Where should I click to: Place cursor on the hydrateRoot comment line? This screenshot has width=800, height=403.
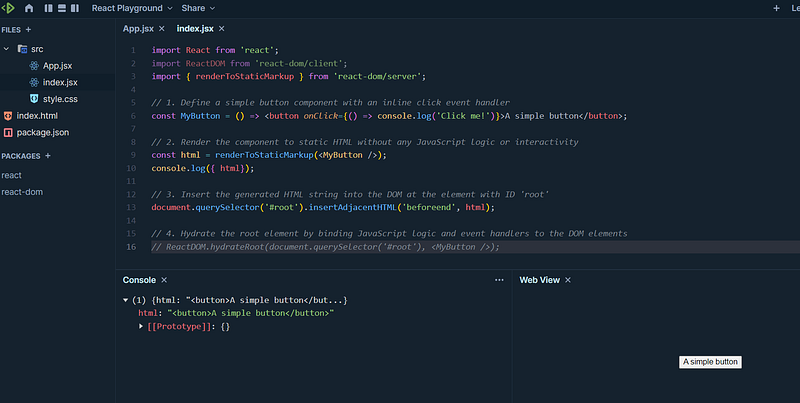pos(325,247)
